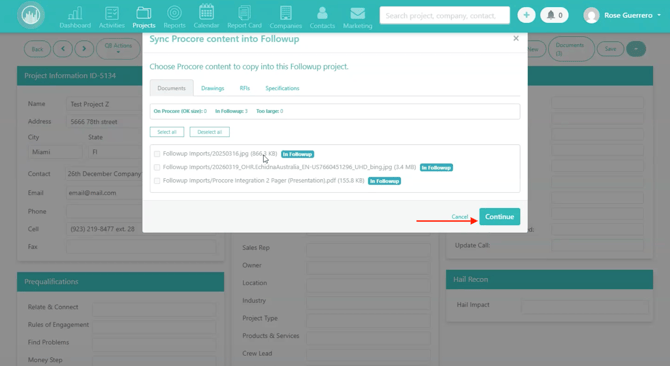Click the Email field
670x366 pixels.
[105, 193]
